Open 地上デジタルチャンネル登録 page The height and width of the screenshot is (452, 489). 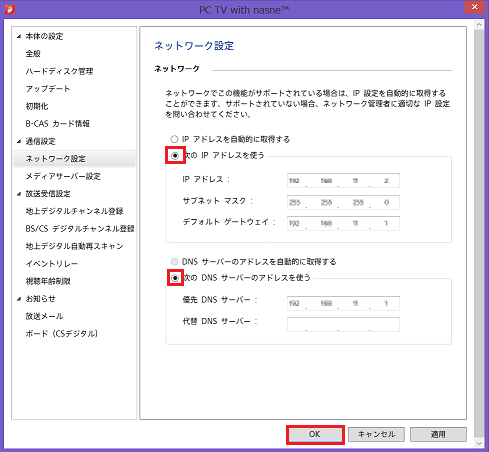[x=74, y=211]
